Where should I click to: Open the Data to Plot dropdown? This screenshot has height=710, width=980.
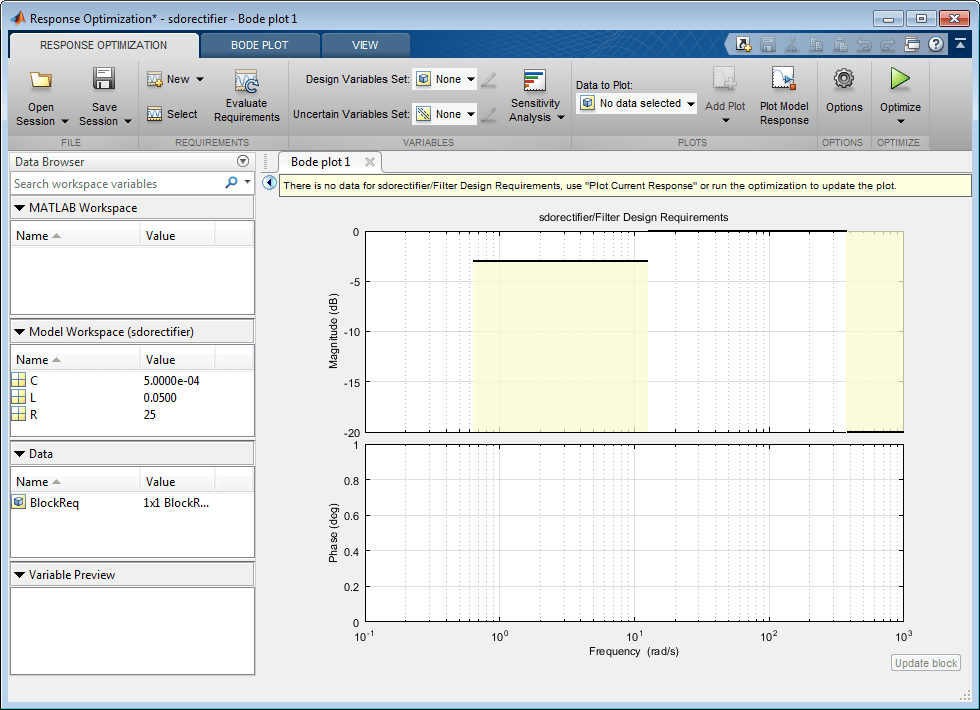690,103
